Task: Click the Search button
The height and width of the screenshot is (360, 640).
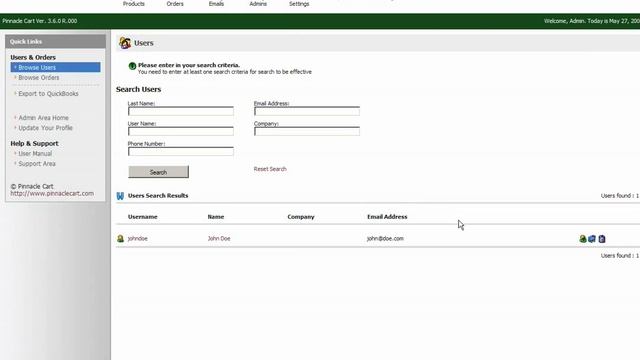Action: pos(158,172)
